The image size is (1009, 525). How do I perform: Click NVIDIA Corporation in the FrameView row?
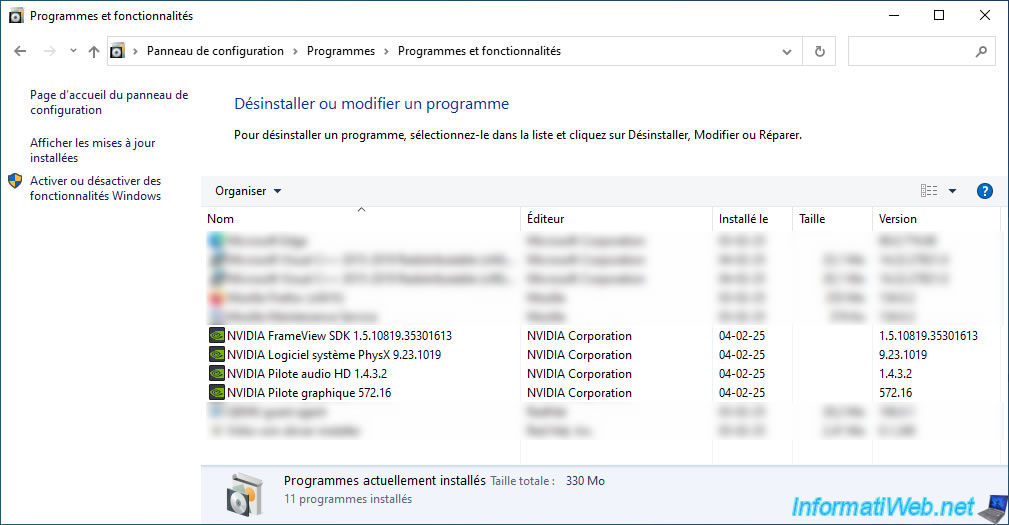(x=579, y=335)
